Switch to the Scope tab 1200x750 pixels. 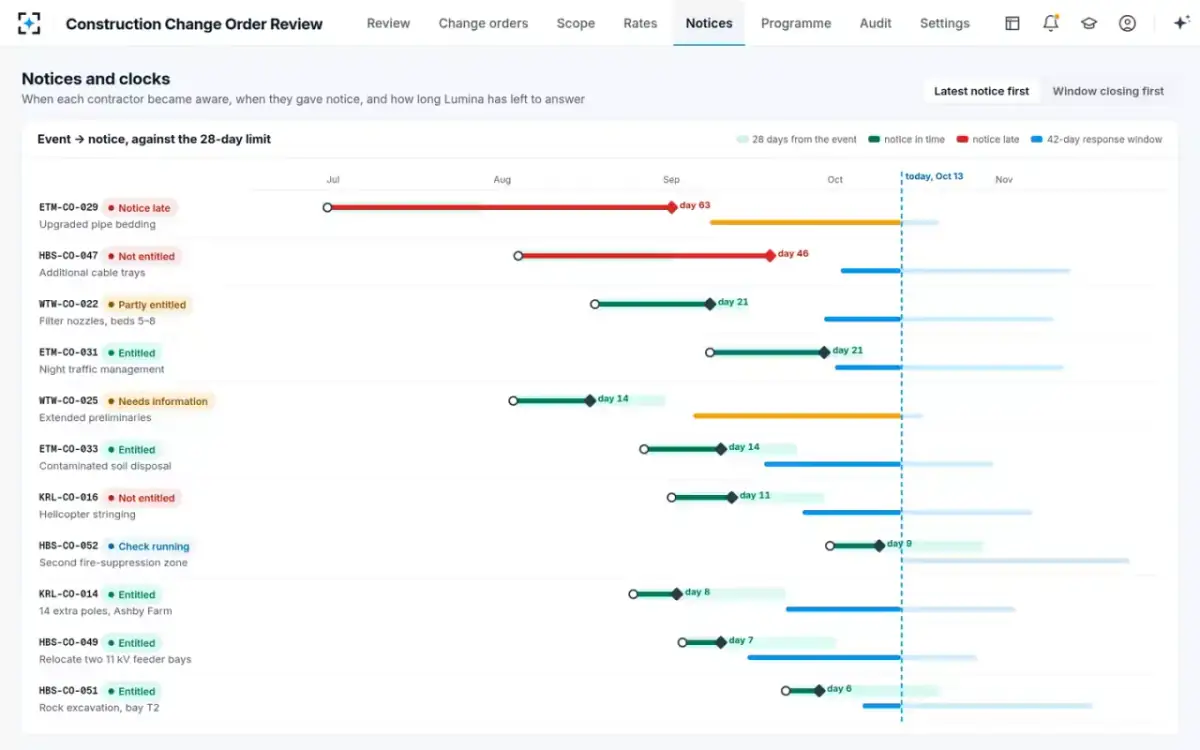point(576,23)
